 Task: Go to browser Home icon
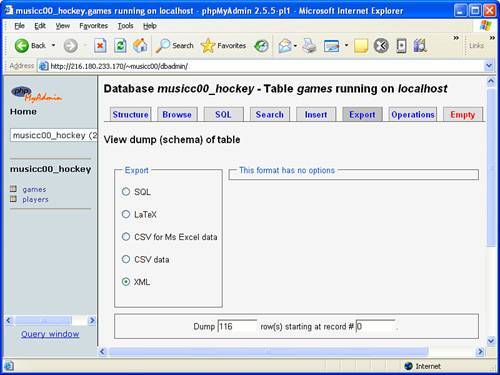(140, 46)
